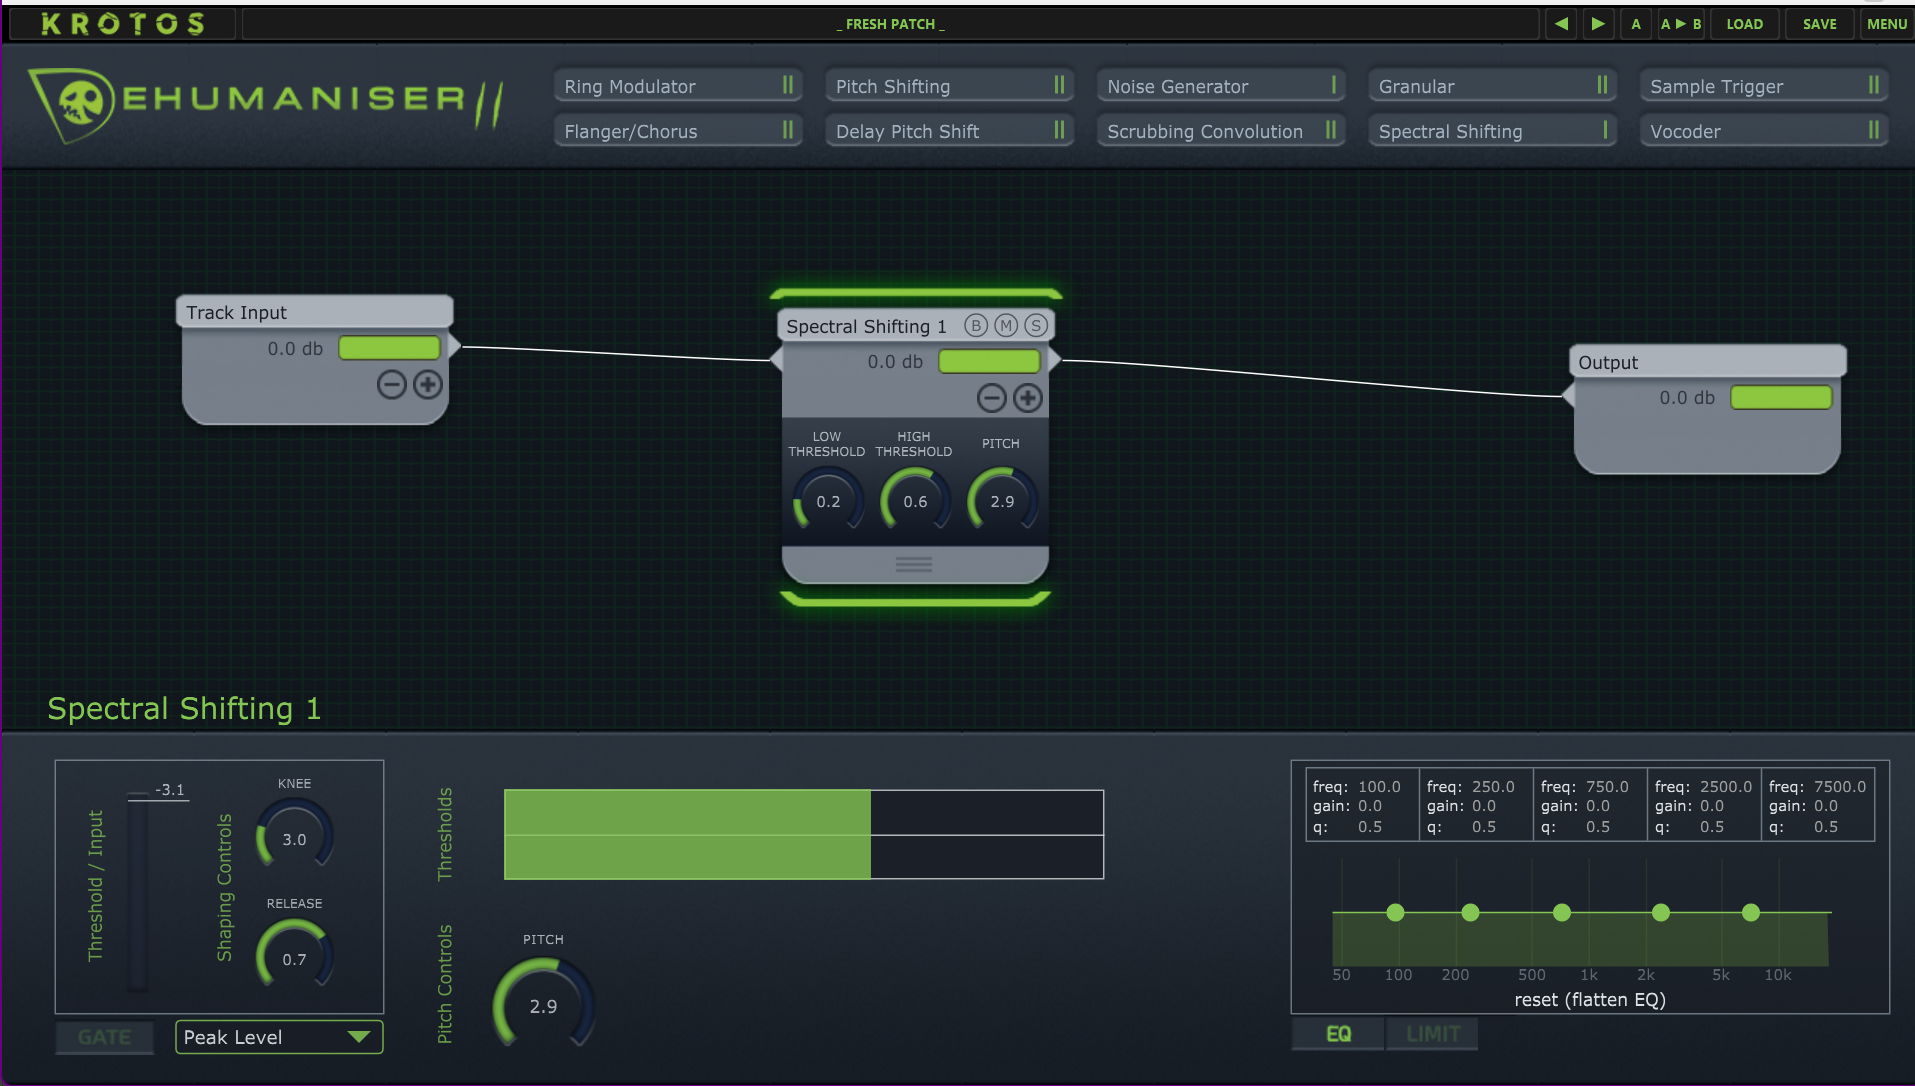
Task: Select the 100 Hz EQ band point
Action: click(x=1395, y=912)
